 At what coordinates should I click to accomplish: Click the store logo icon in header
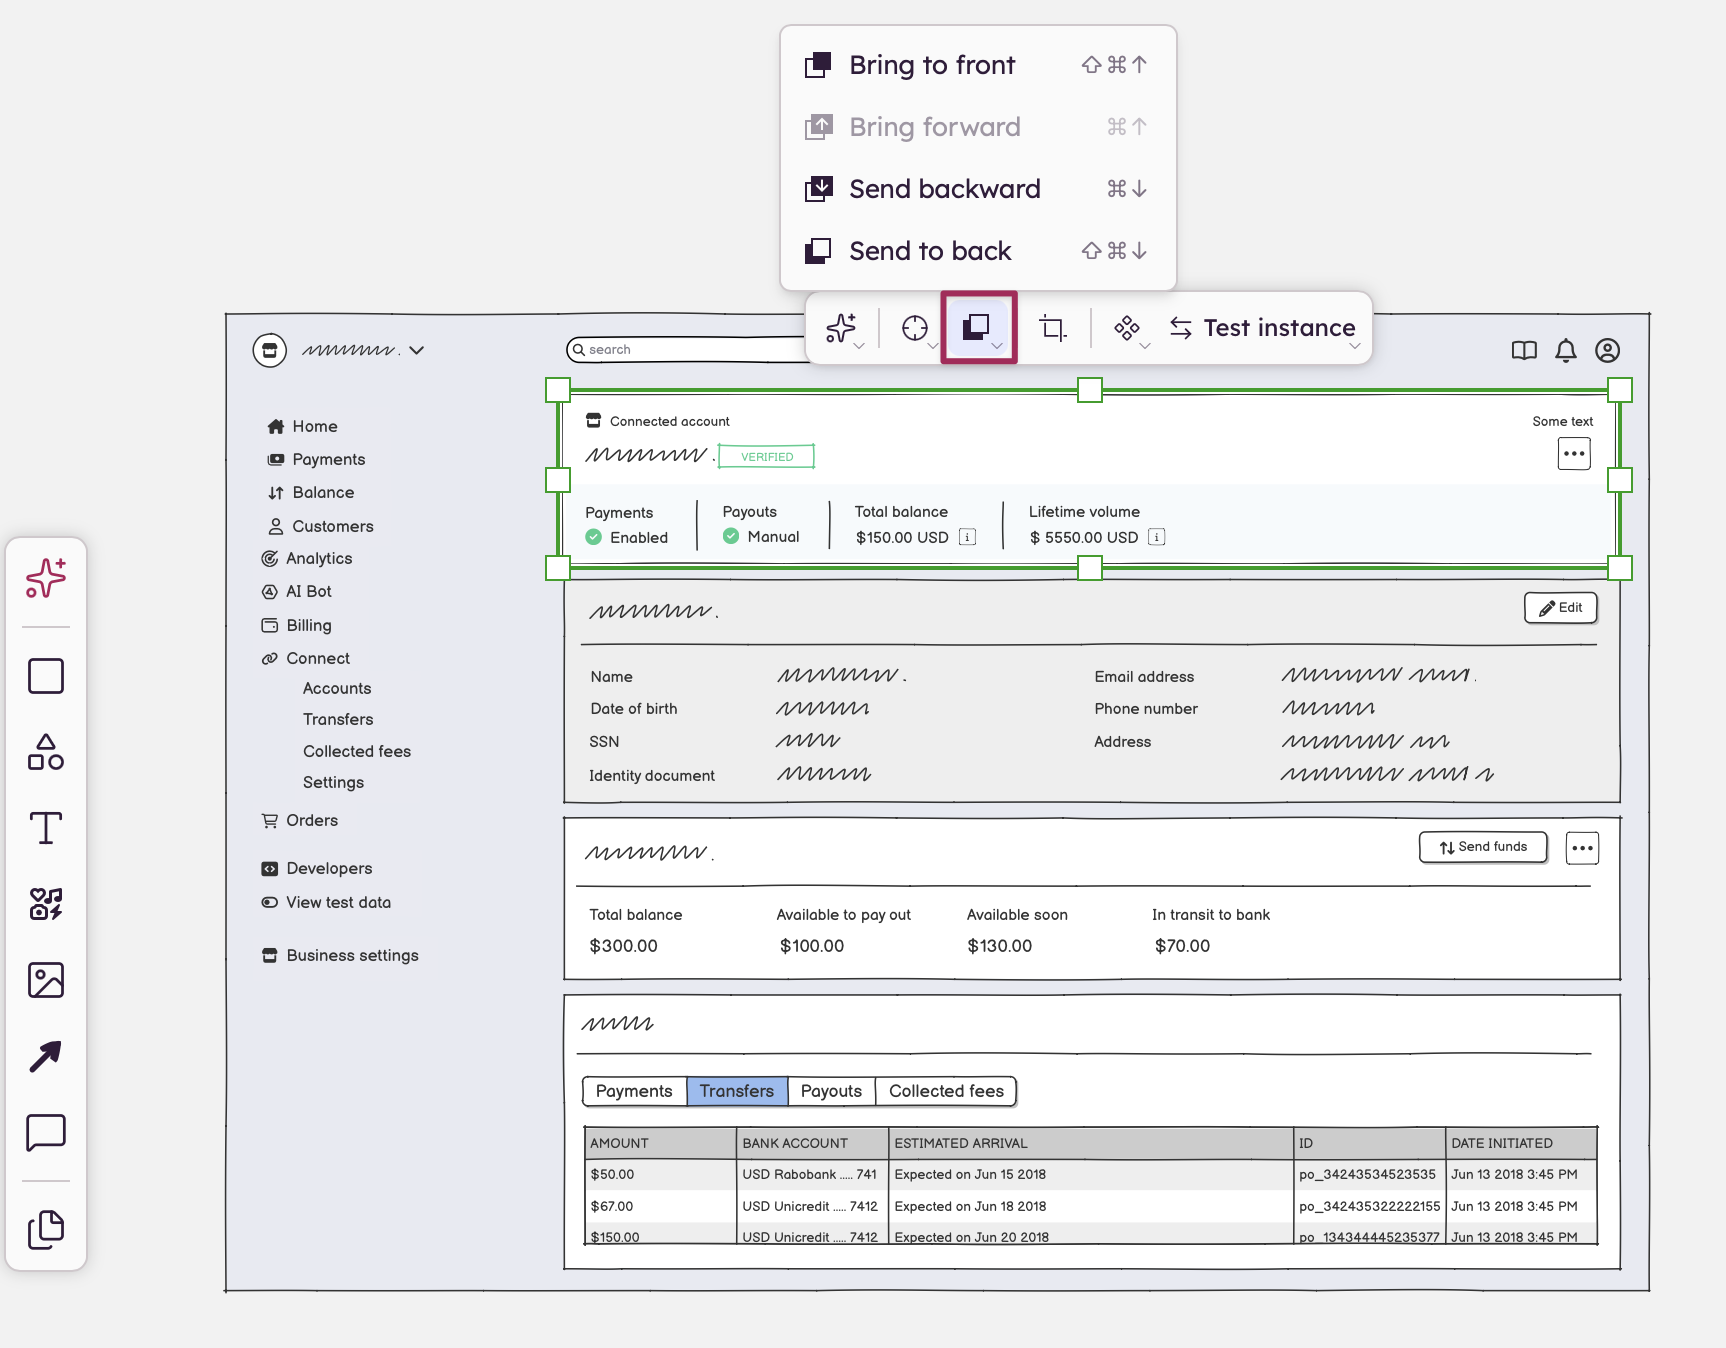click(270, 350)
